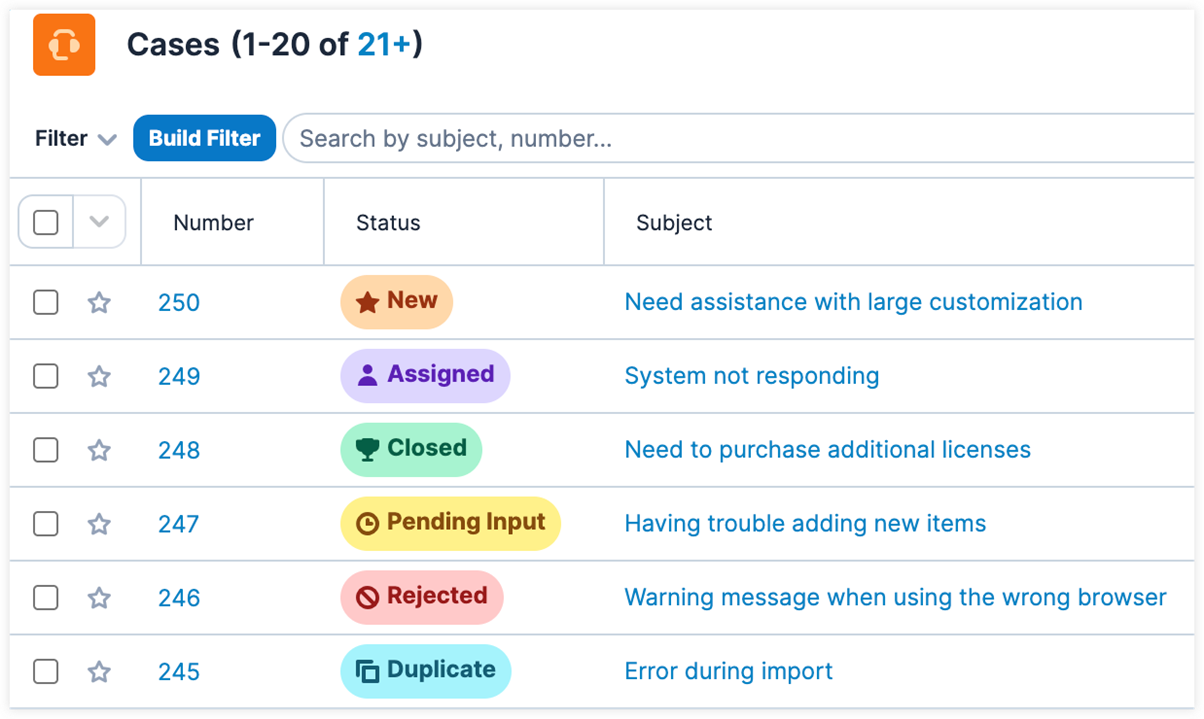
Task: Toggle the favorite star on case 246
Action: coord(99,598)
